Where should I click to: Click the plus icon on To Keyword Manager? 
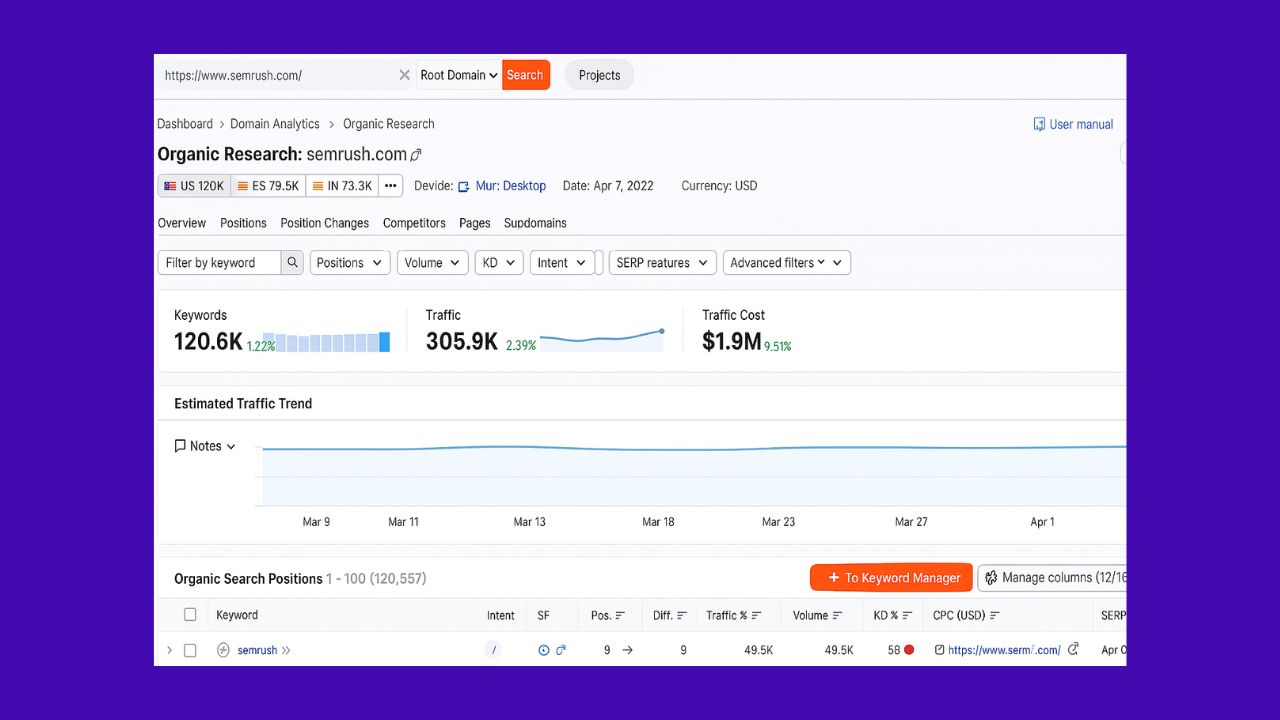[833, 578]
